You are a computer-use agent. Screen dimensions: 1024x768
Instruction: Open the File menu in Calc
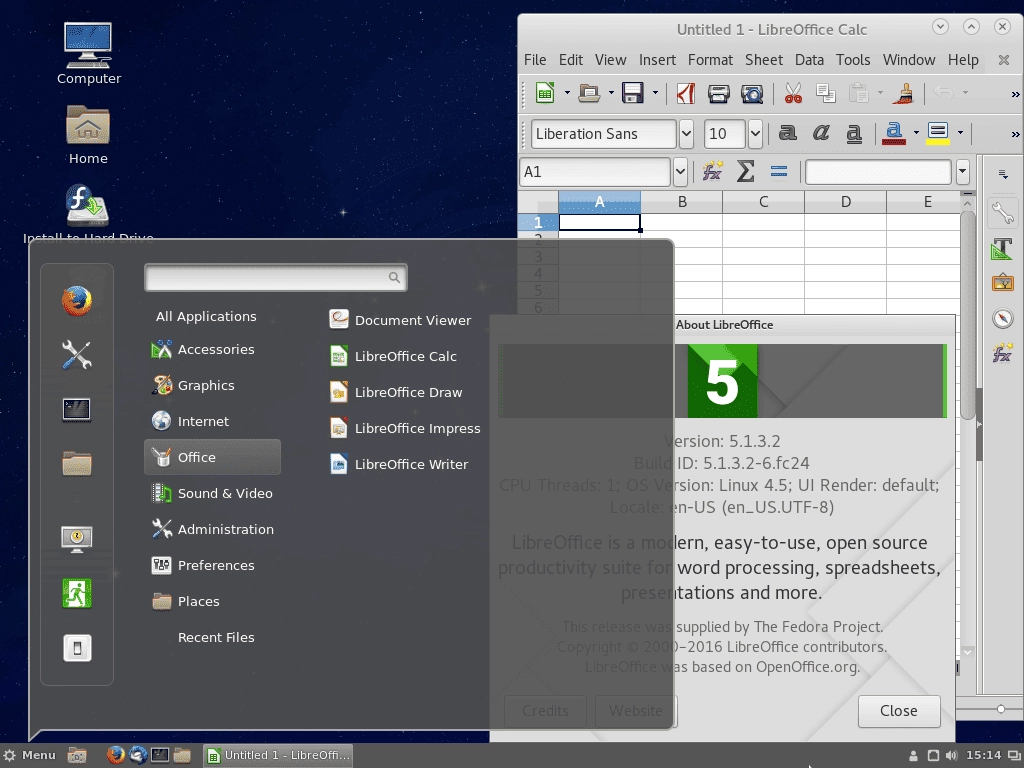535,60
